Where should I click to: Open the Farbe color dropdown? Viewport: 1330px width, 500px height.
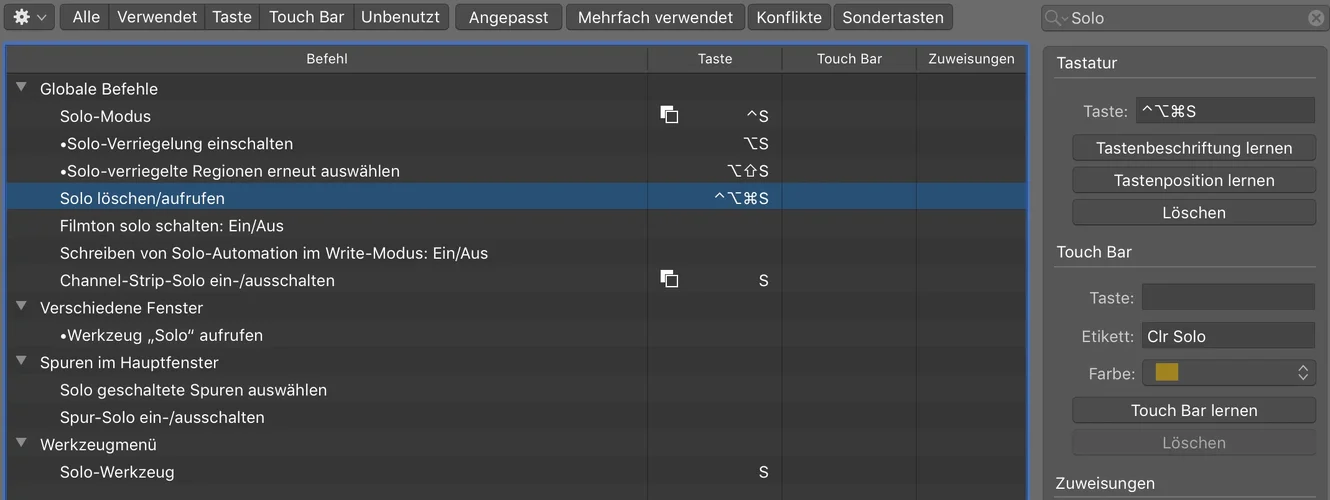[x=1228, y=373]
